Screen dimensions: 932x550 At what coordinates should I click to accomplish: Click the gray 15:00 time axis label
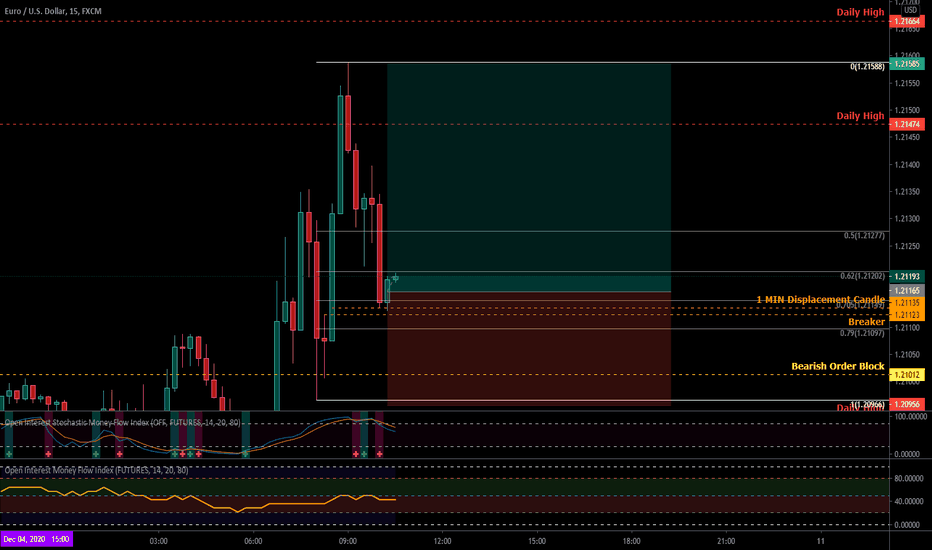[537, 541]
